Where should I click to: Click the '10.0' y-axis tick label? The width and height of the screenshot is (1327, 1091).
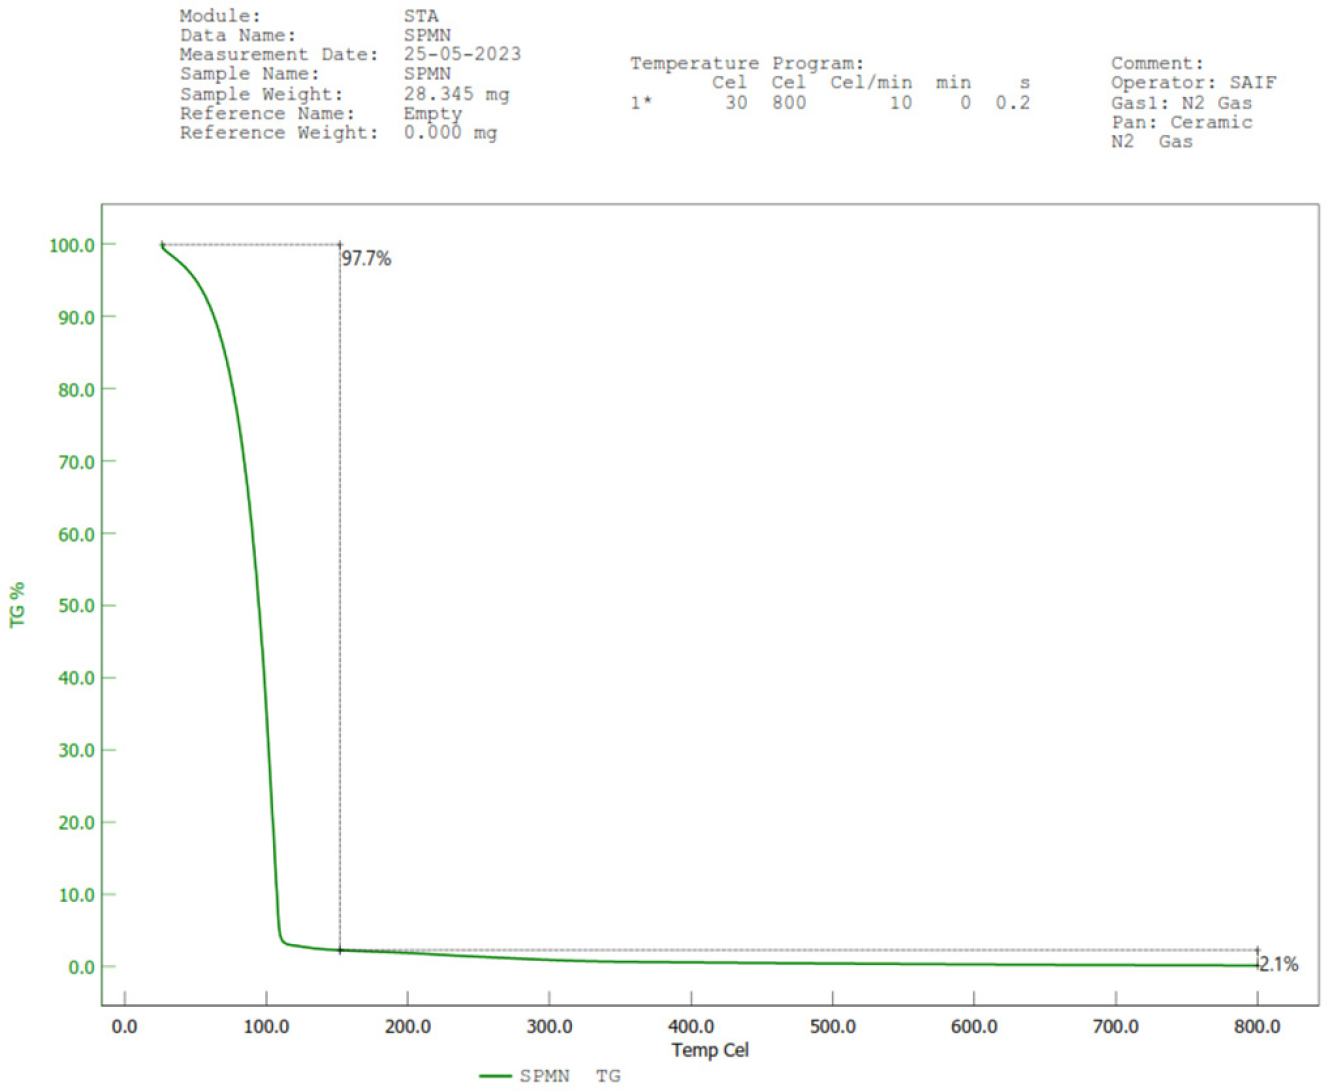pyautogui.click(x=76, y=895)
